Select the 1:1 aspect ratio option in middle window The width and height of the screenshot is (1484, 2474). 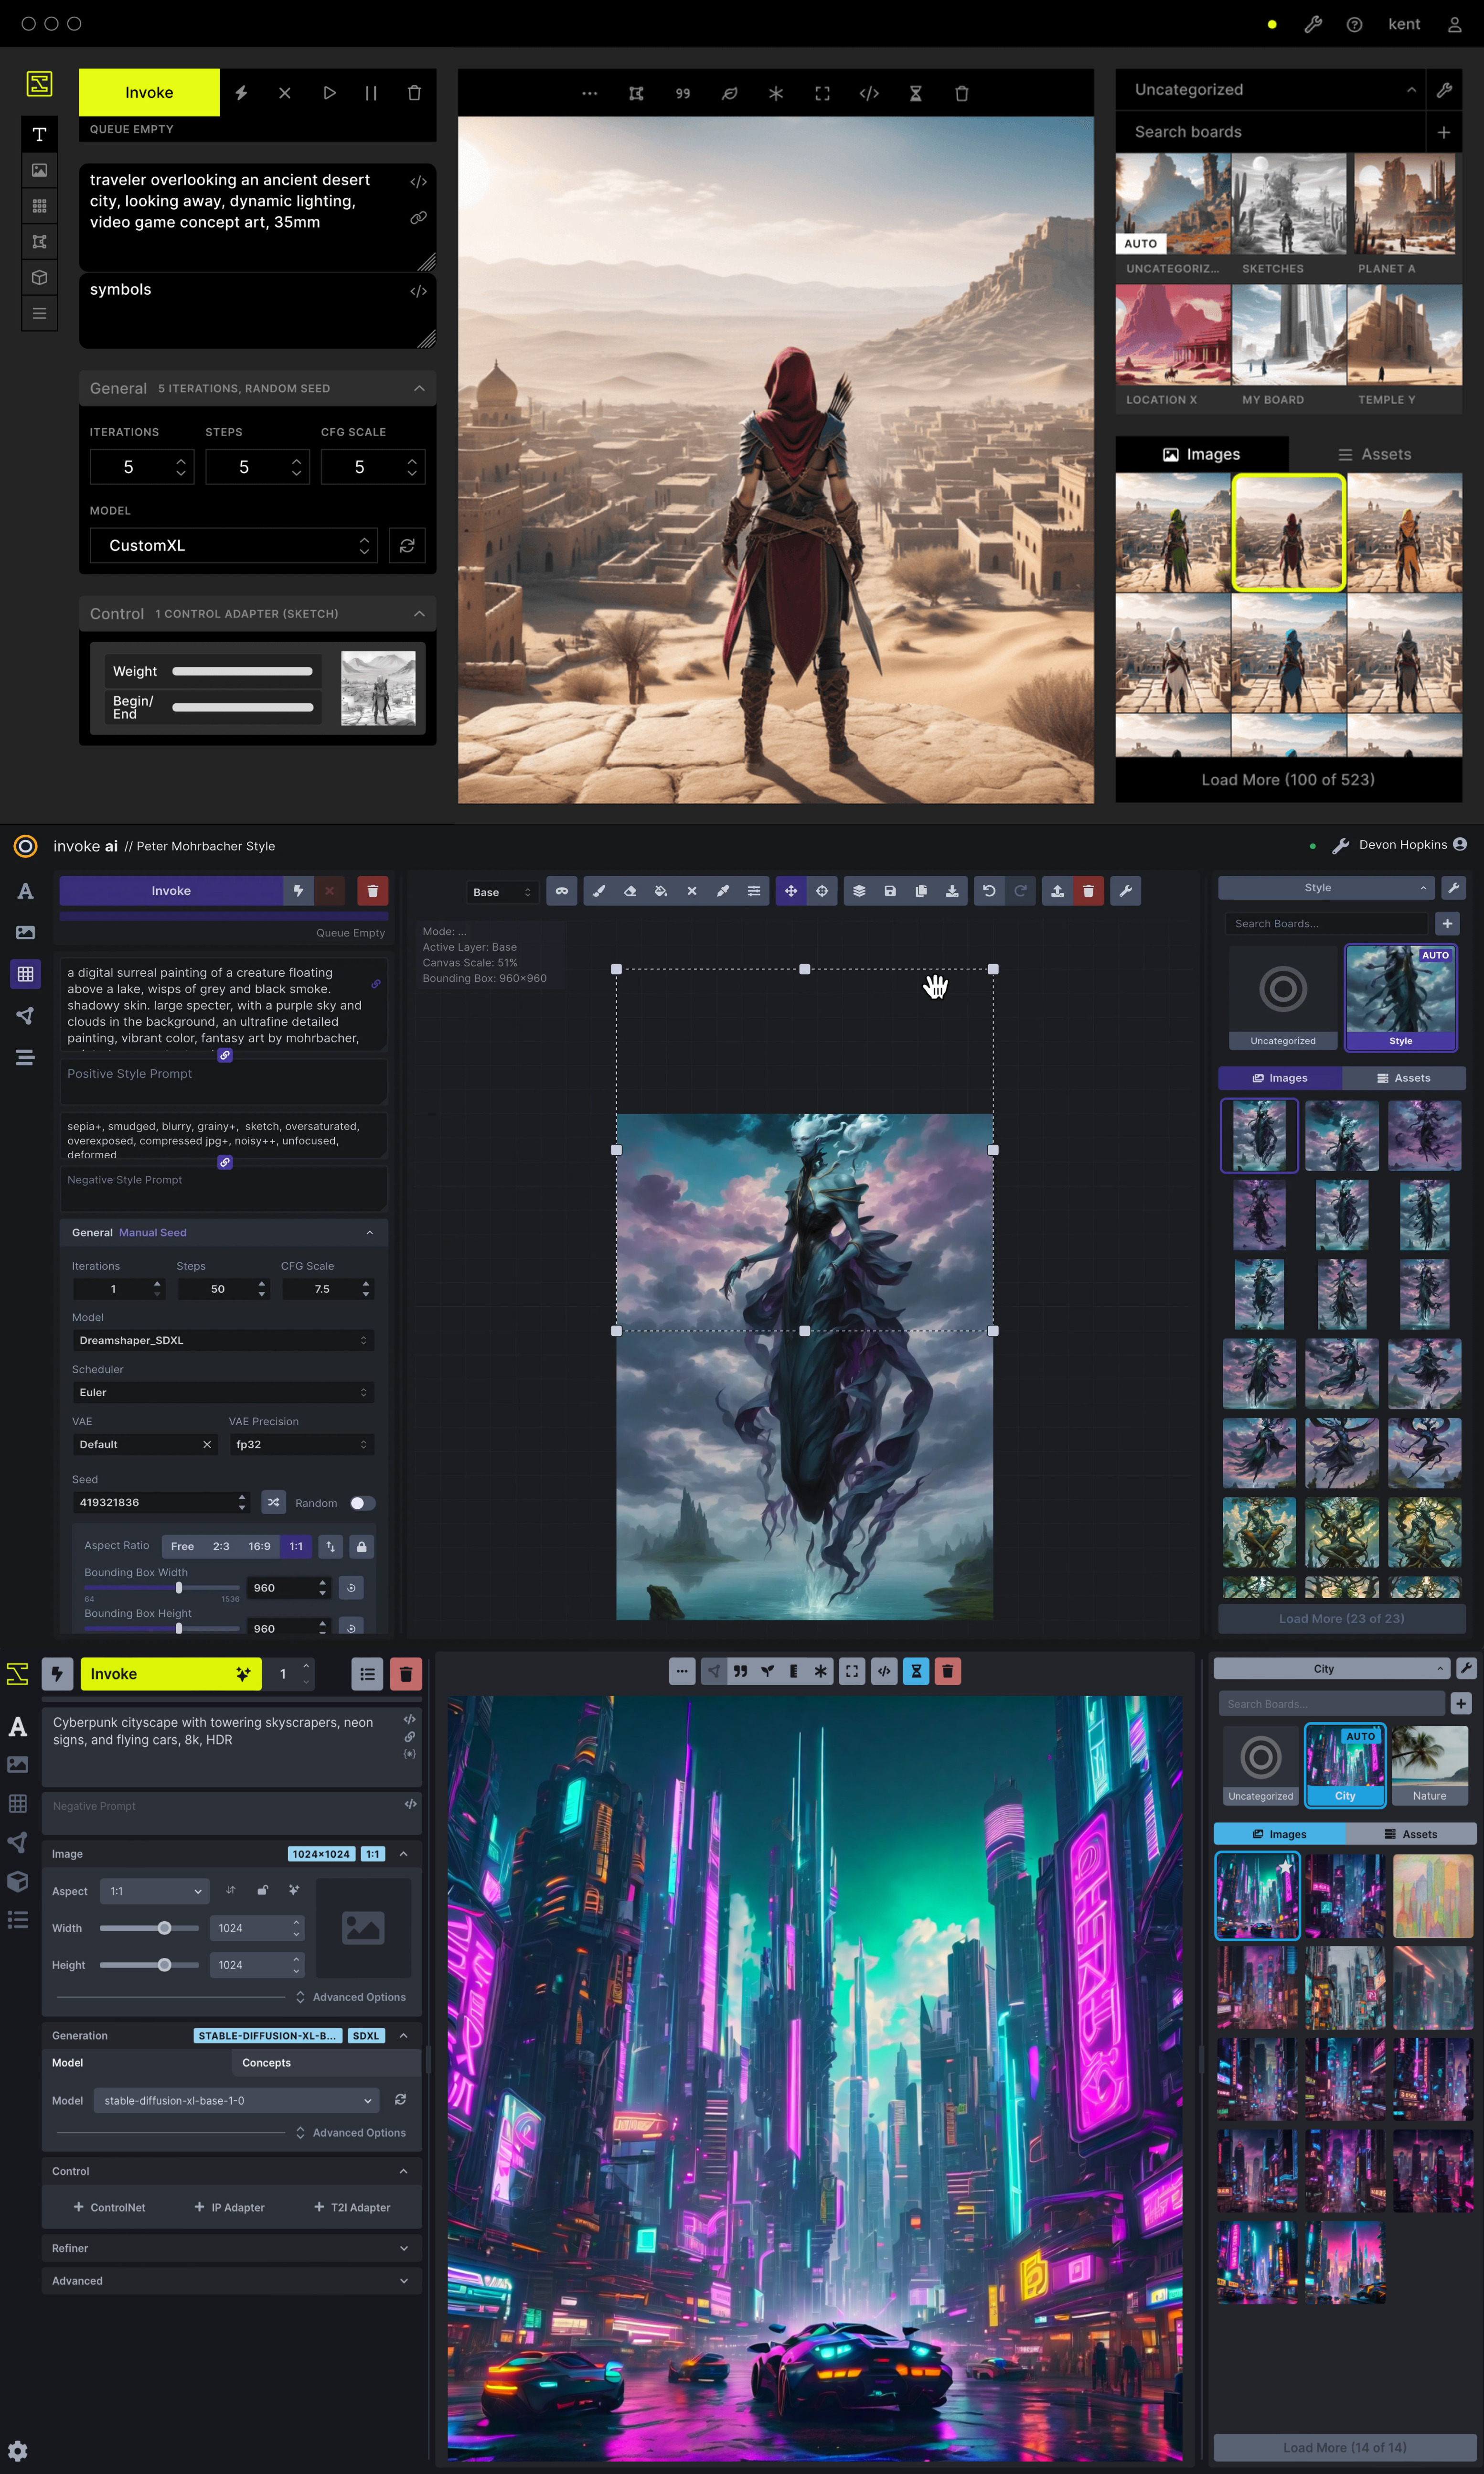[296, 1546]
